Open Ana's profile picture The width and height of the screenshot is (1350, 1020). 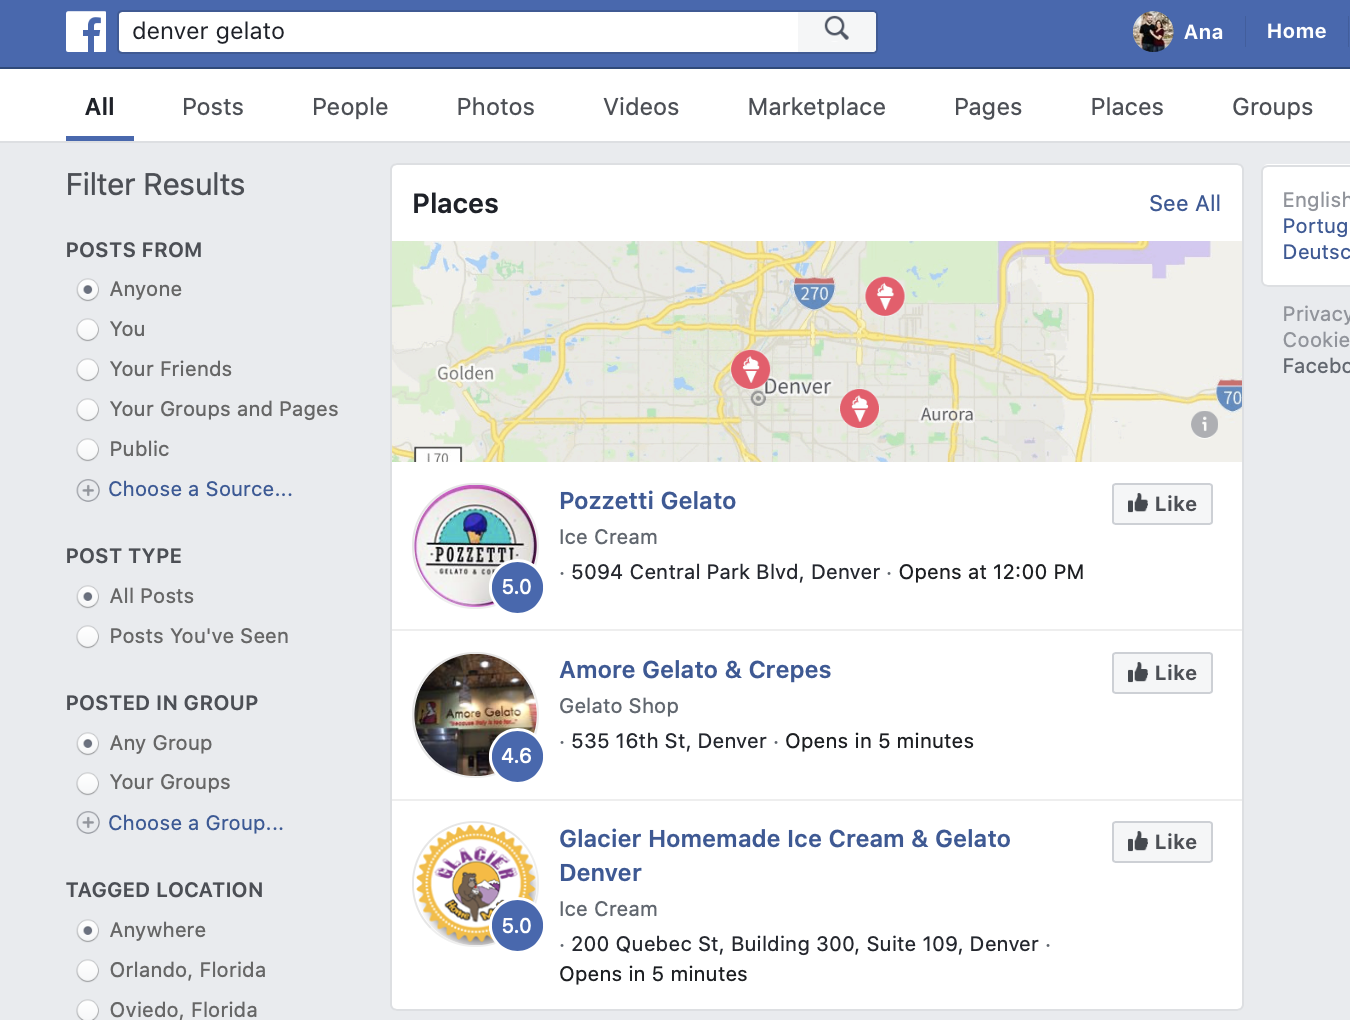tap(1153, 32)
